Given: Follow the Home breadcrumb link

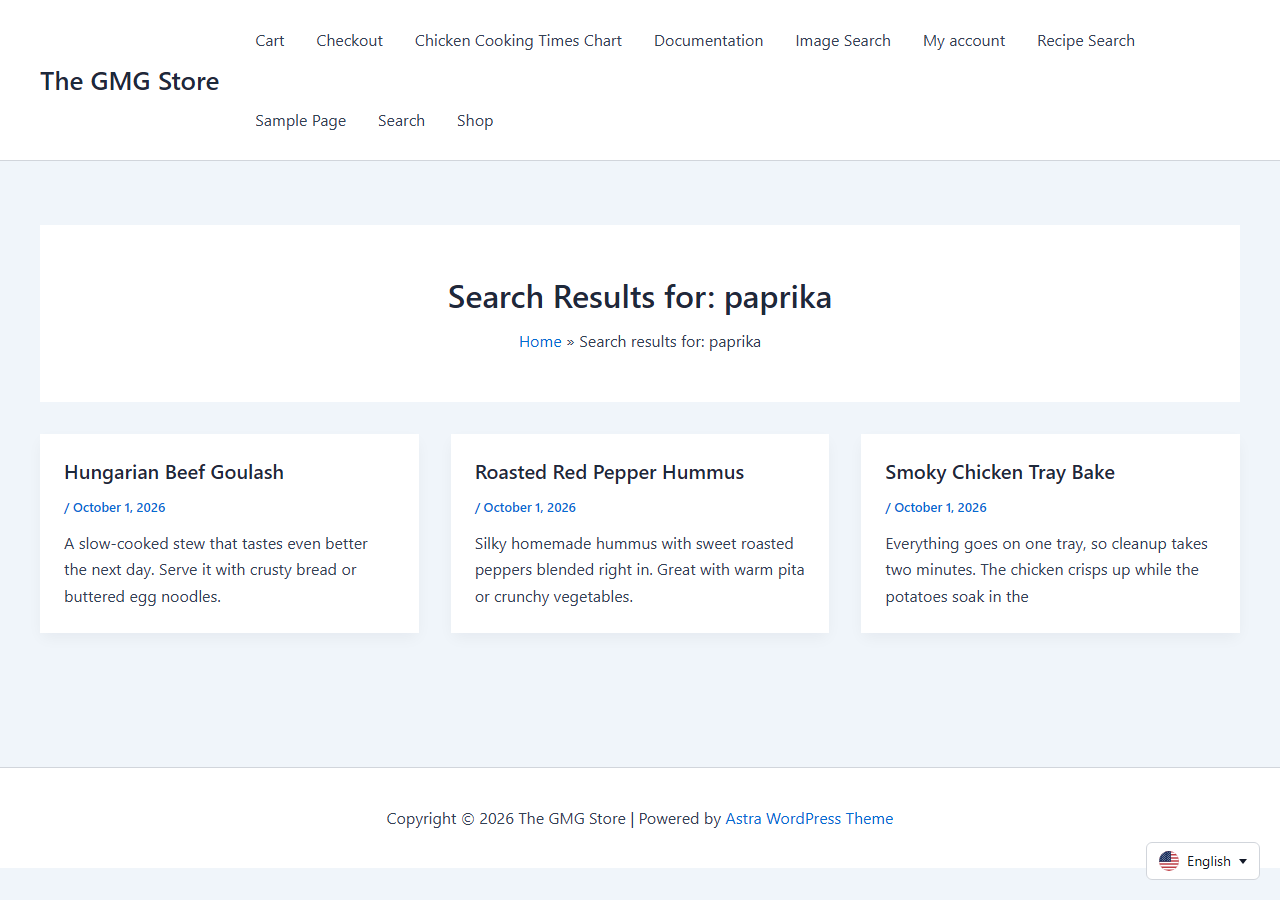Looking at the screenshot, I should (540, 342).
